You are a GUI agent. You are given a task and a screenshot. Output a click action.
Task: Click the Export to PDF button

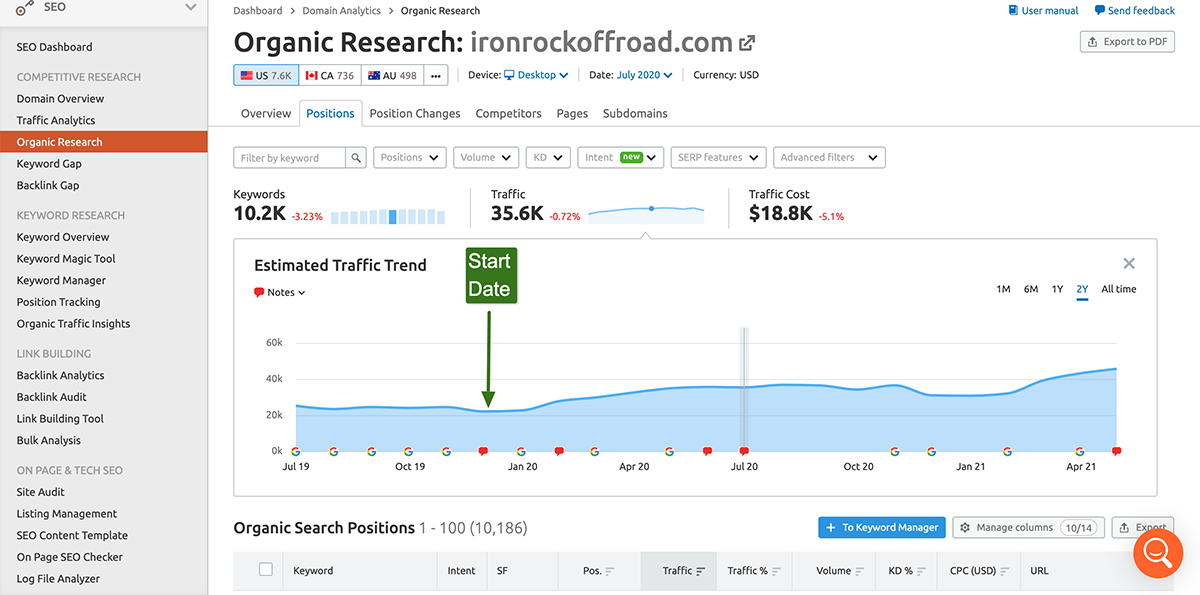point(1127,42)
